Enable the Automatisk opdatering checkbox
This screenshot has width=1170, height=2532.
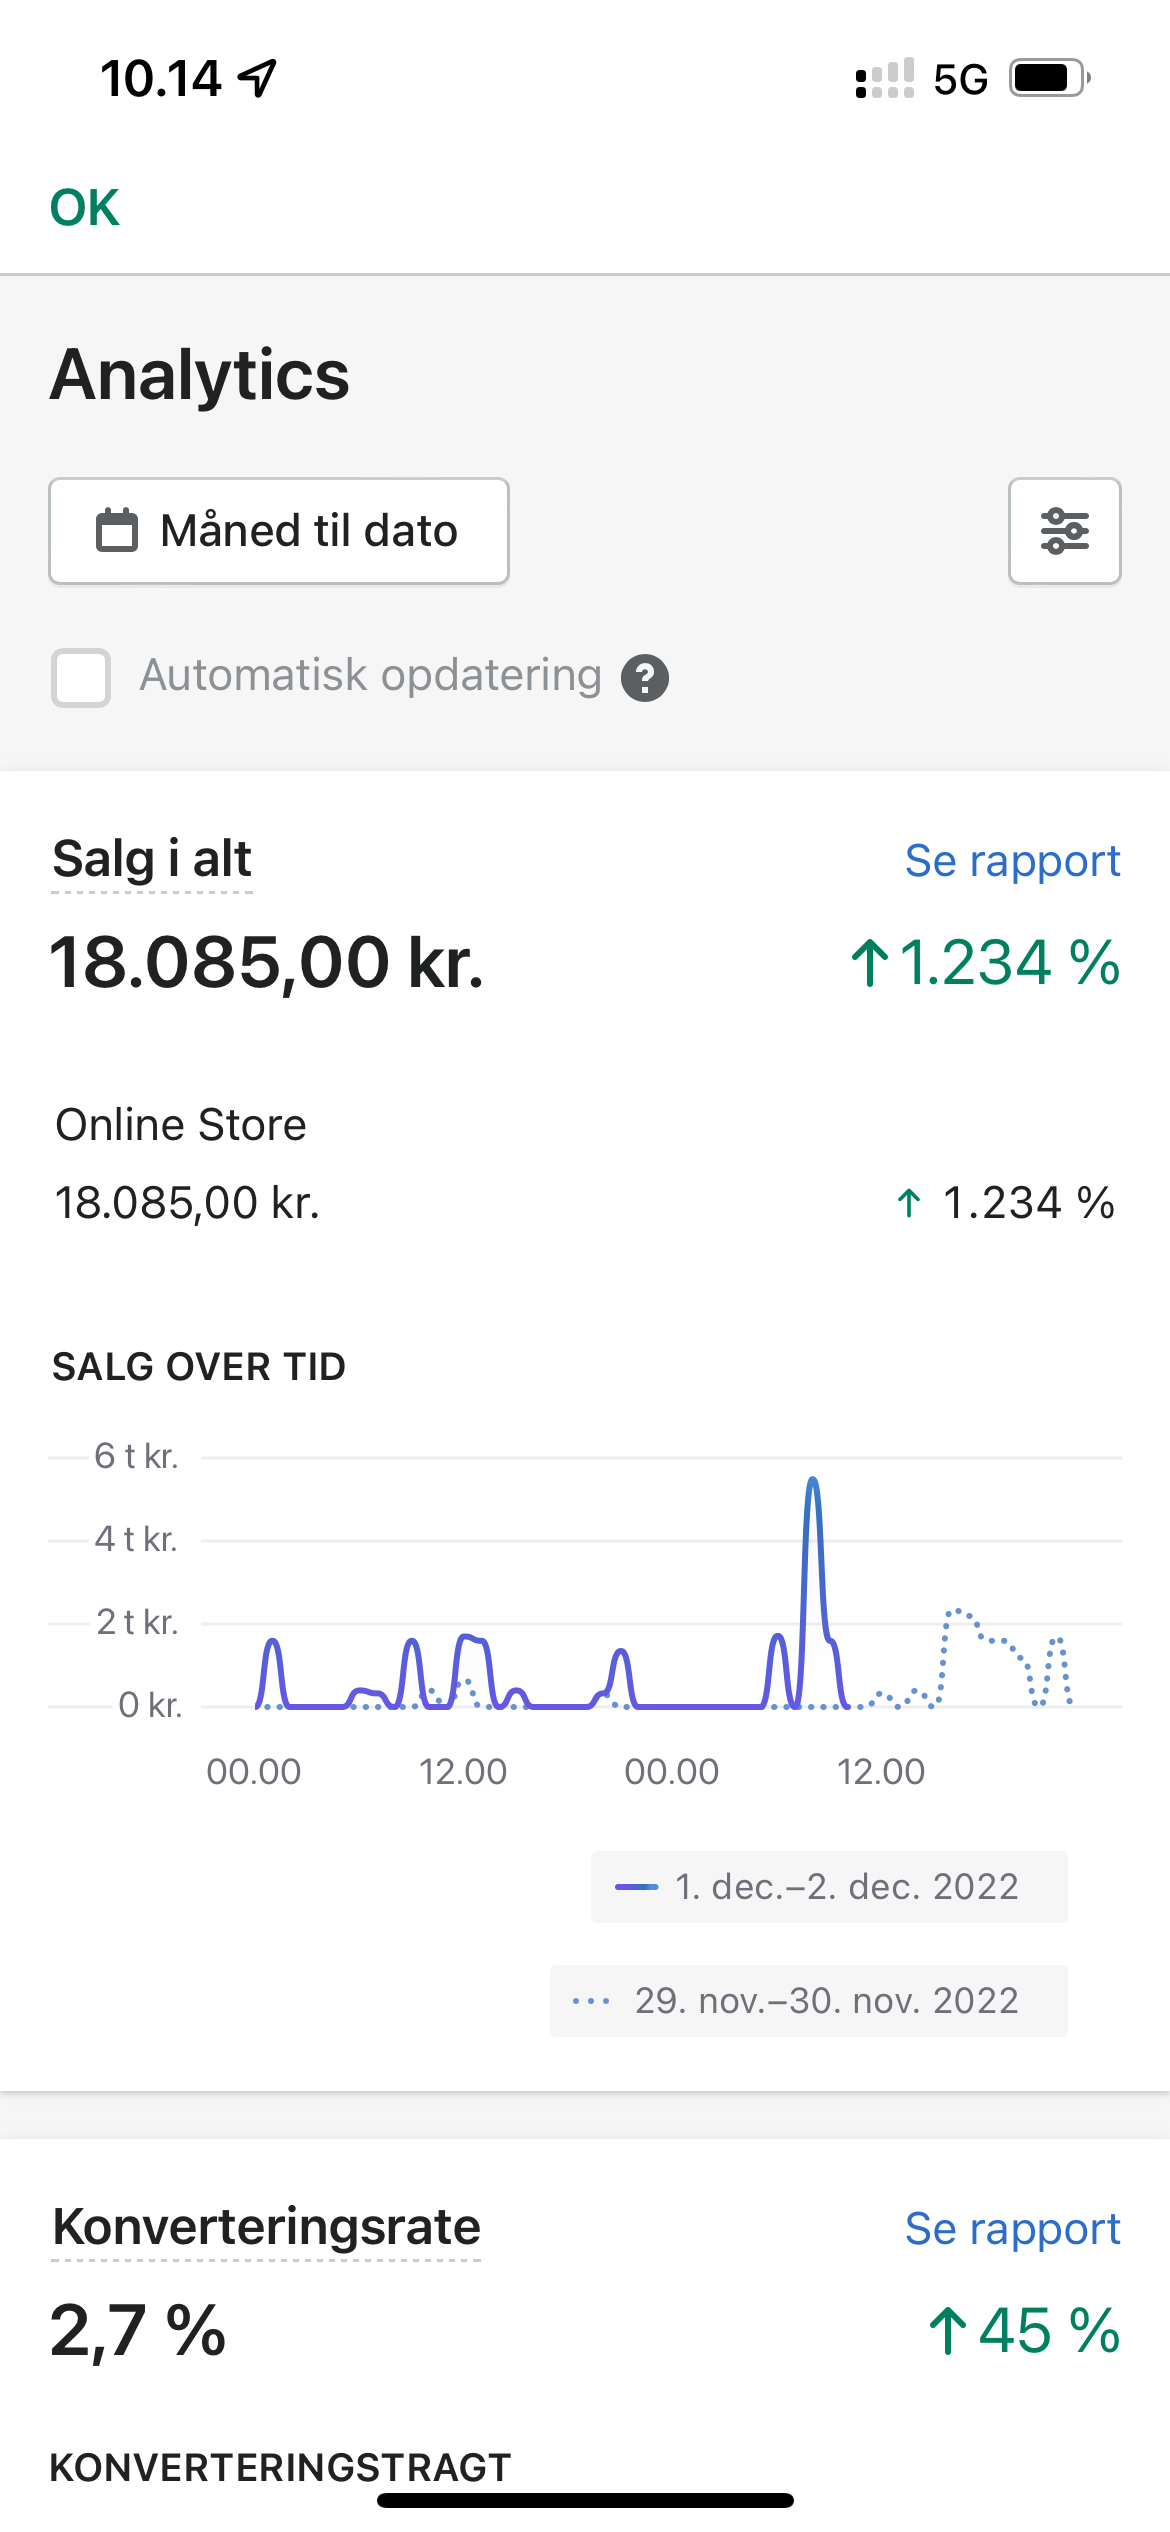pos(81,678)
